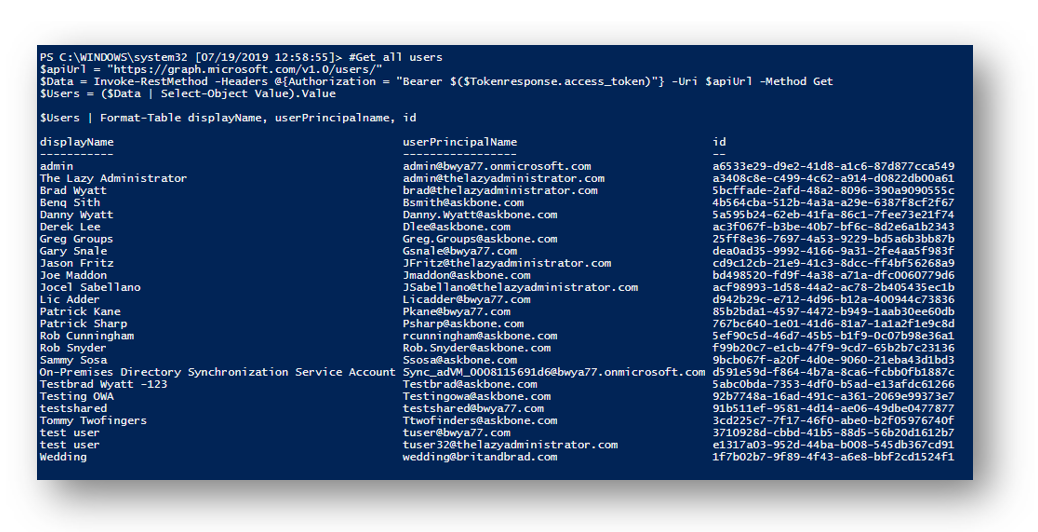Click Greg Groups display name
1038x532 pixels.
[x=76, y=239]
